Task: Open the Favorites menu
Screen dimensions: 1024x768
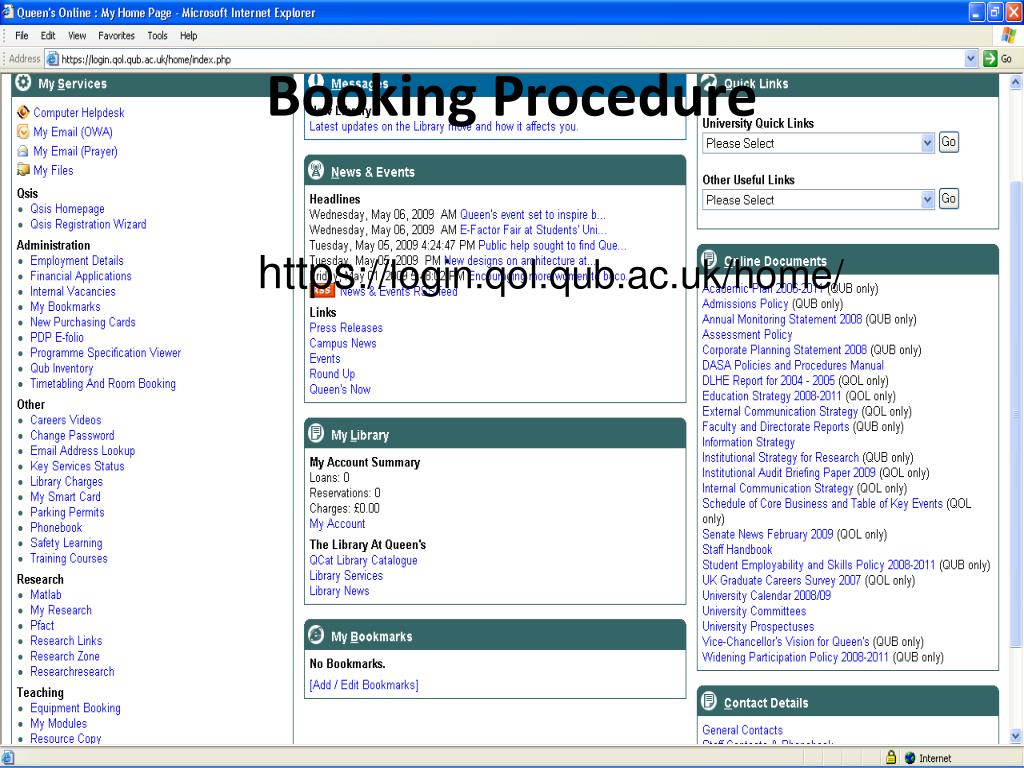Action: coord(116,36)
